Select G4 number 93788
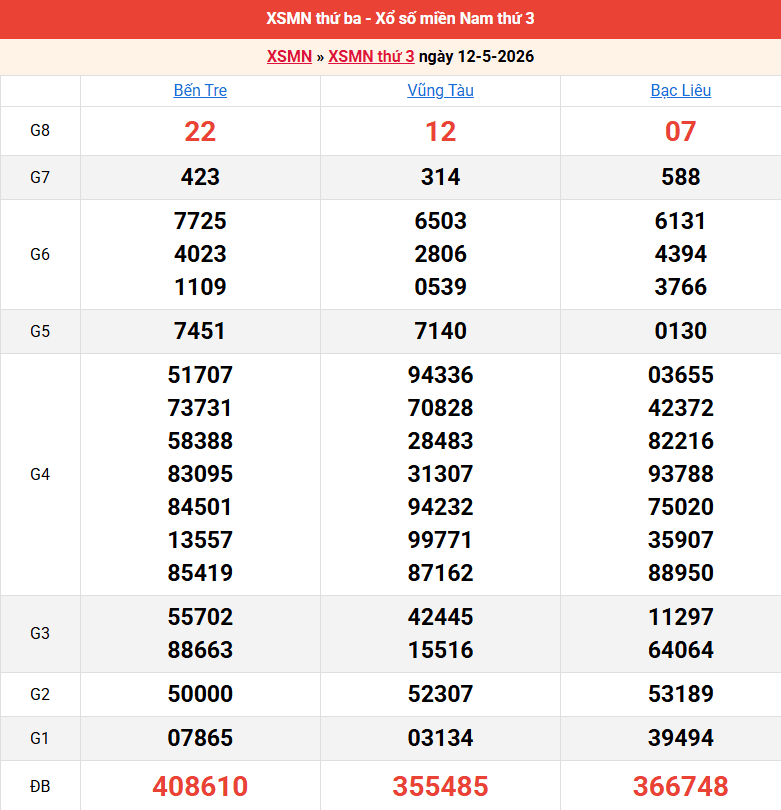The image size is (781, 810). [680, 474]
